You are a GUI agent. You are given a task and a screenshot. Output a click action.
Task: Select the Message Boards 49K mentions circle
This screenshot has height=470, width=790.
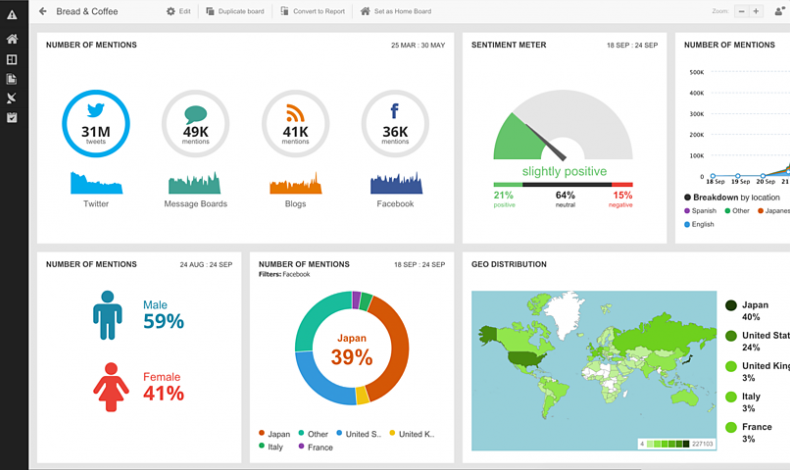(x=195, y=123)
